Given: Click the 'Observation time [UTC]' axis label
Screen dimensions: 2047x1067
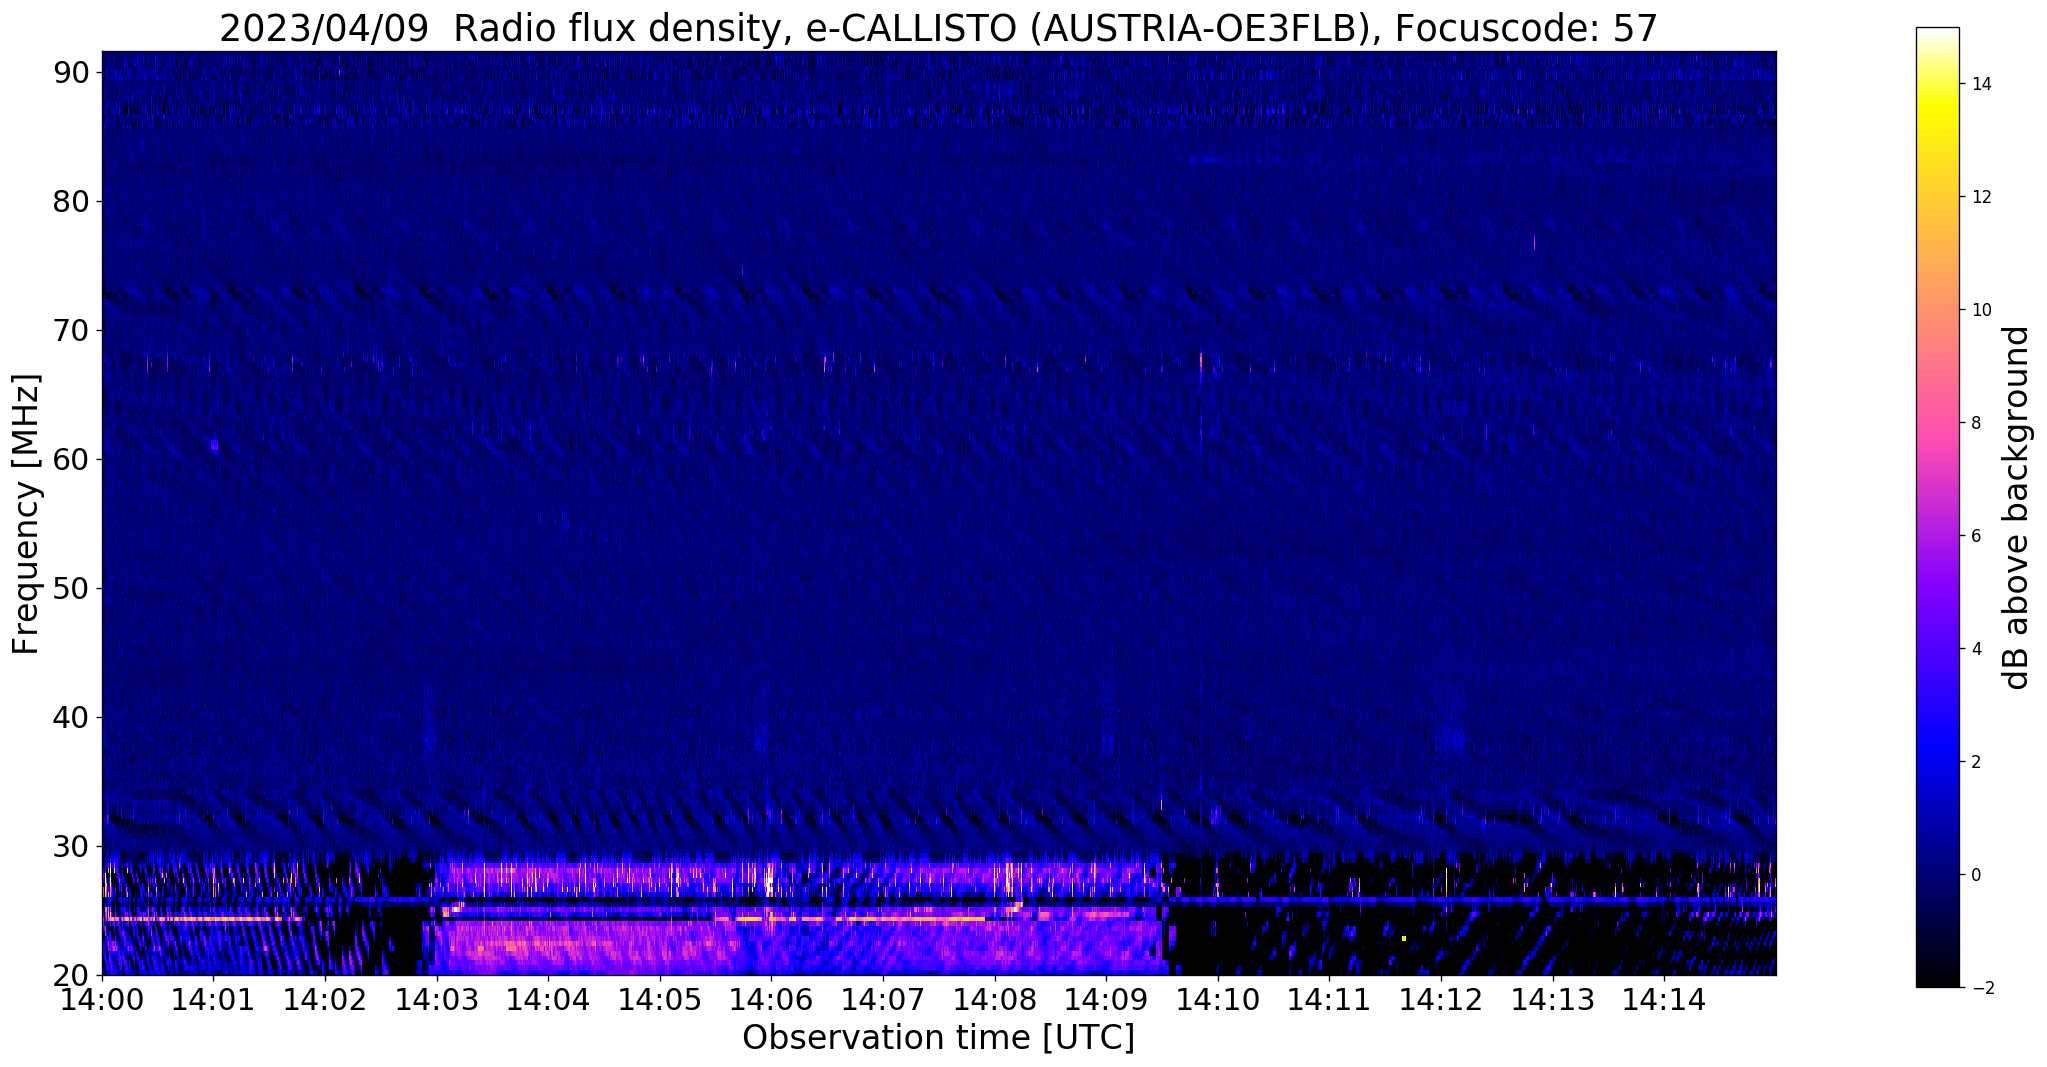Looking at the screenshot, I should (938, 1038).
